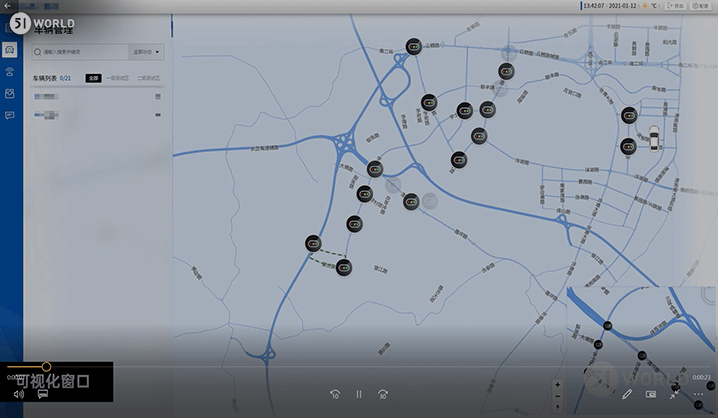Open the vehicle management sidebar icon
The image size is (718, 418).
point(10,49)
